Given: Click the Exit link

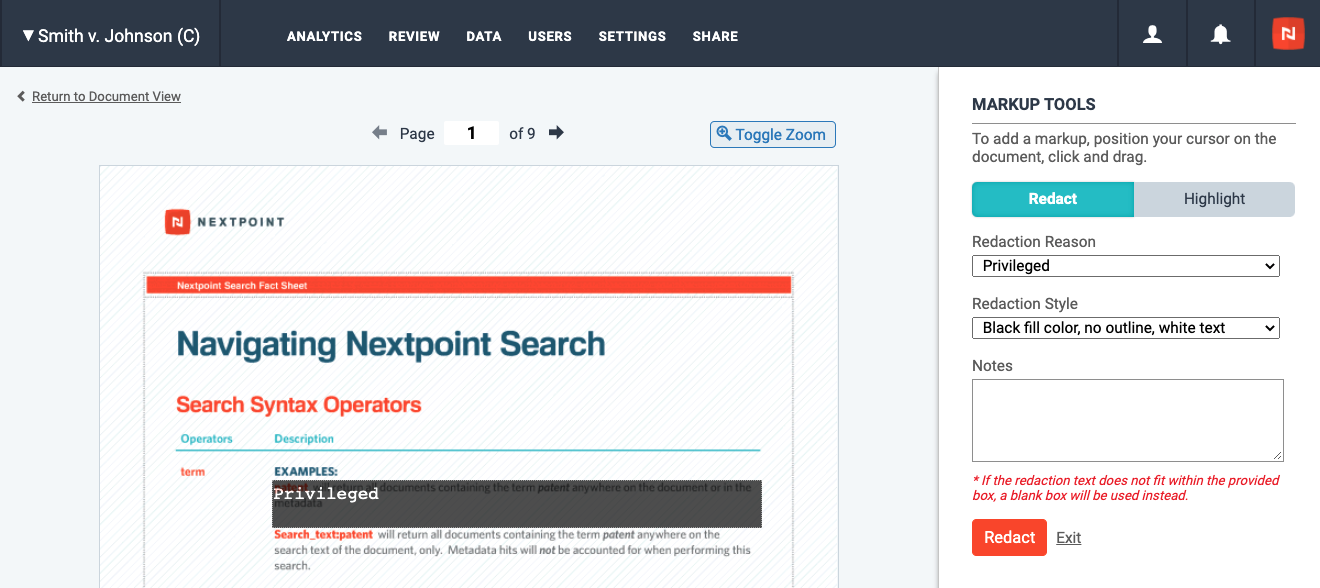Looking at the screenshot, I should click(1068, 538).
